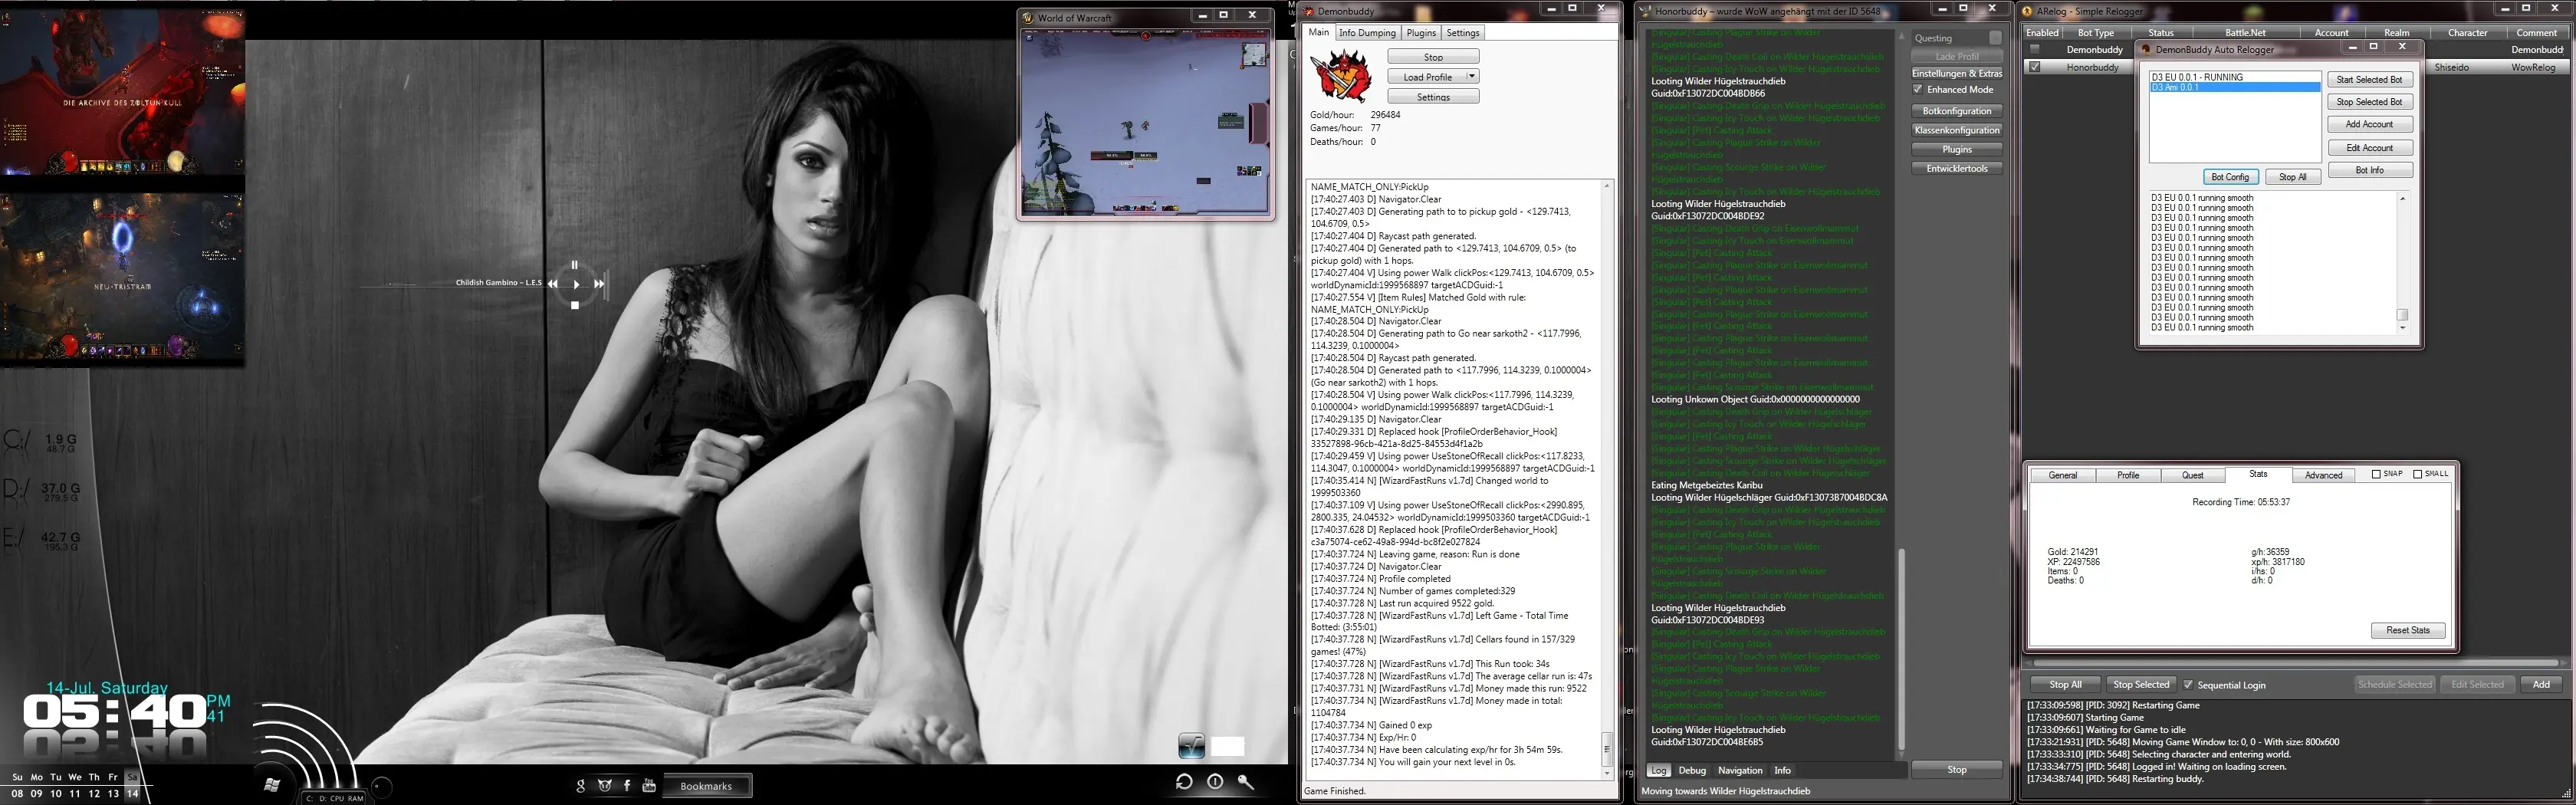This screenshot has width=2576, height=805.
Task: Toggle the Sequential Login checkbox
Action: (x=2188, y=685)
